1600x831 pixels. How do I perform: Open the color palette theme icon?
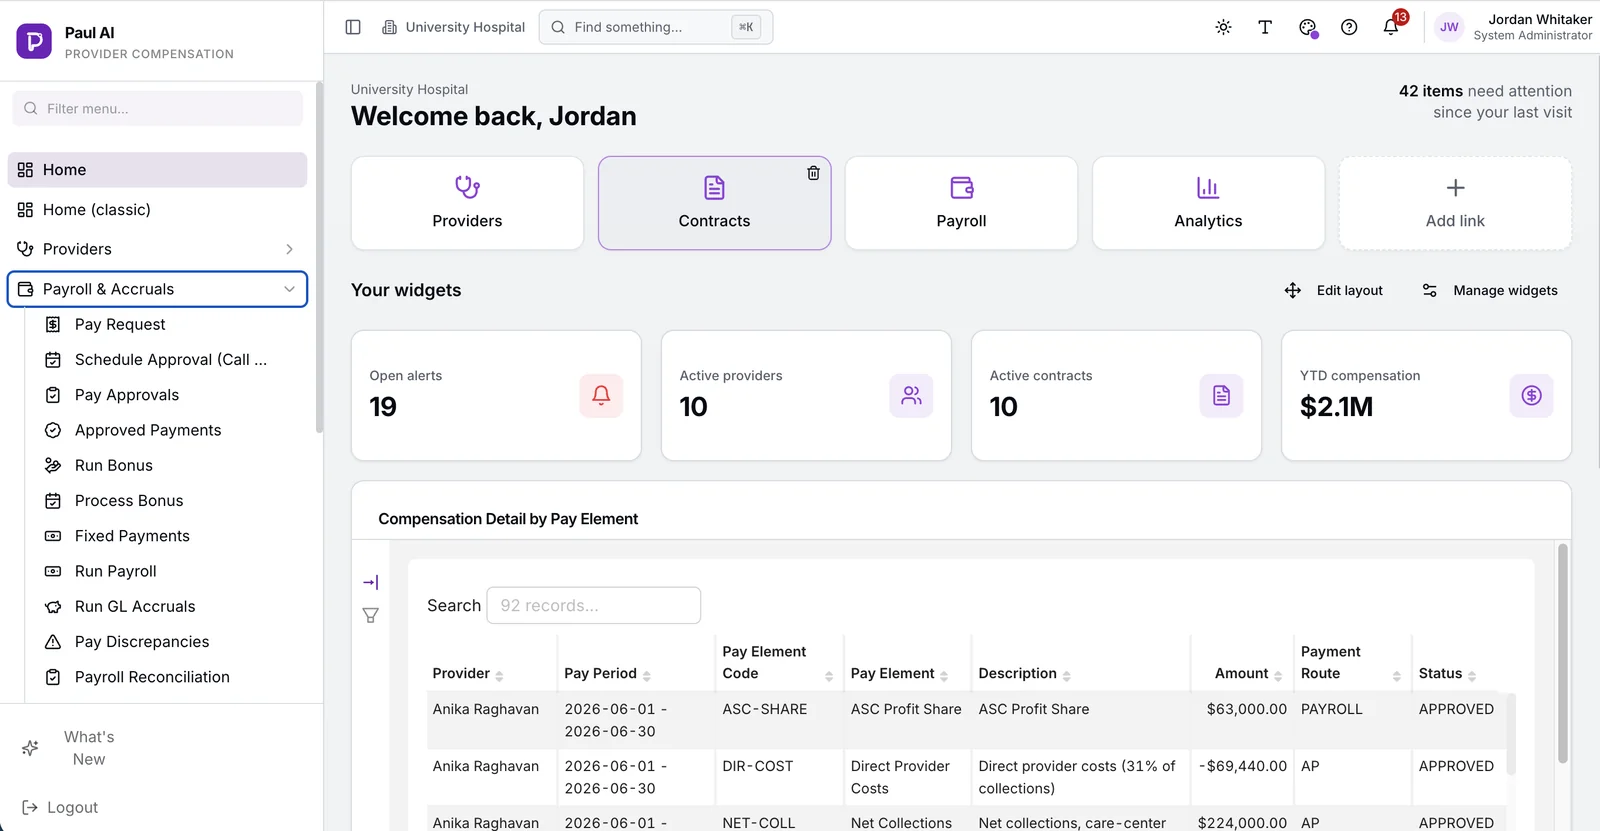click(1307, 27)
